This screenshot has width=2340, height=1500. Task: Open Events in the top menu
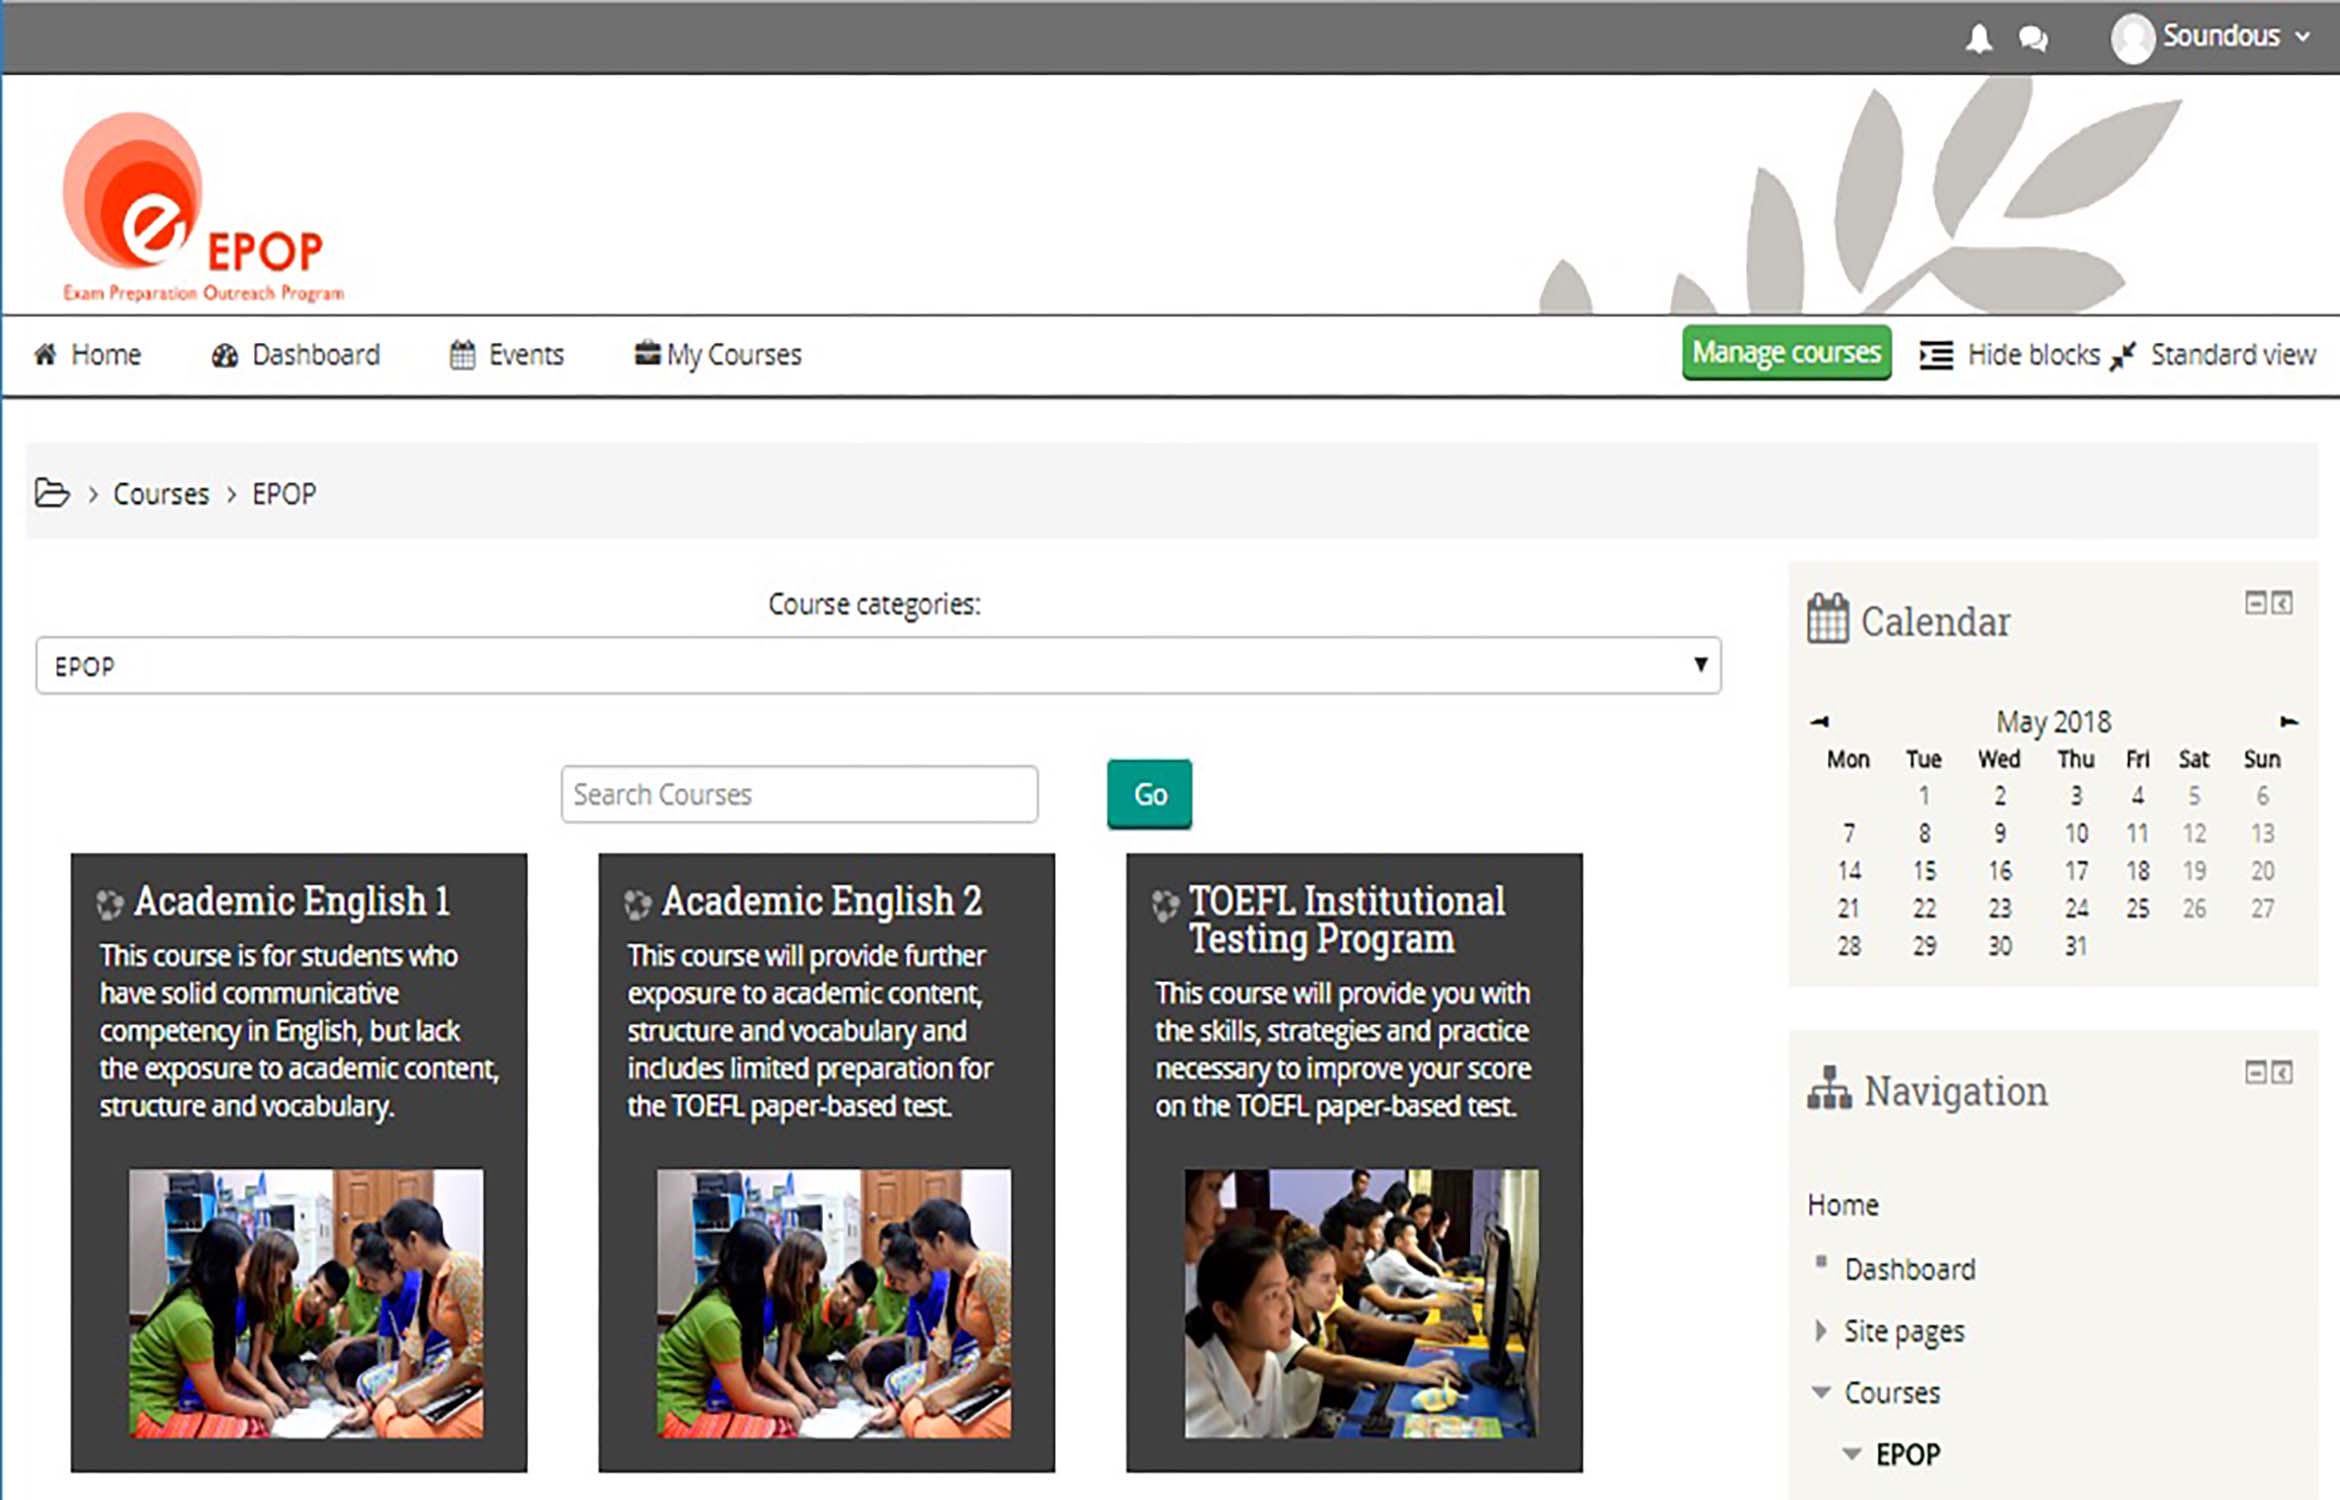pyautogui.click(x=526, y=354)
